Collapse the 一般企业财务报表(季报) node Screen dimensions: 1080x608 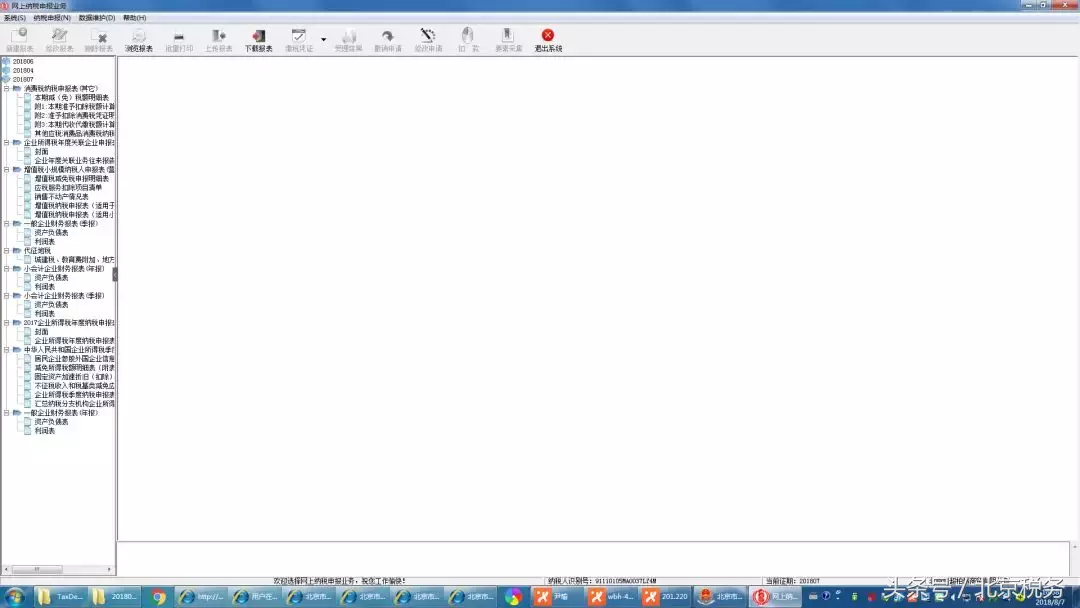tap(6, 223)
